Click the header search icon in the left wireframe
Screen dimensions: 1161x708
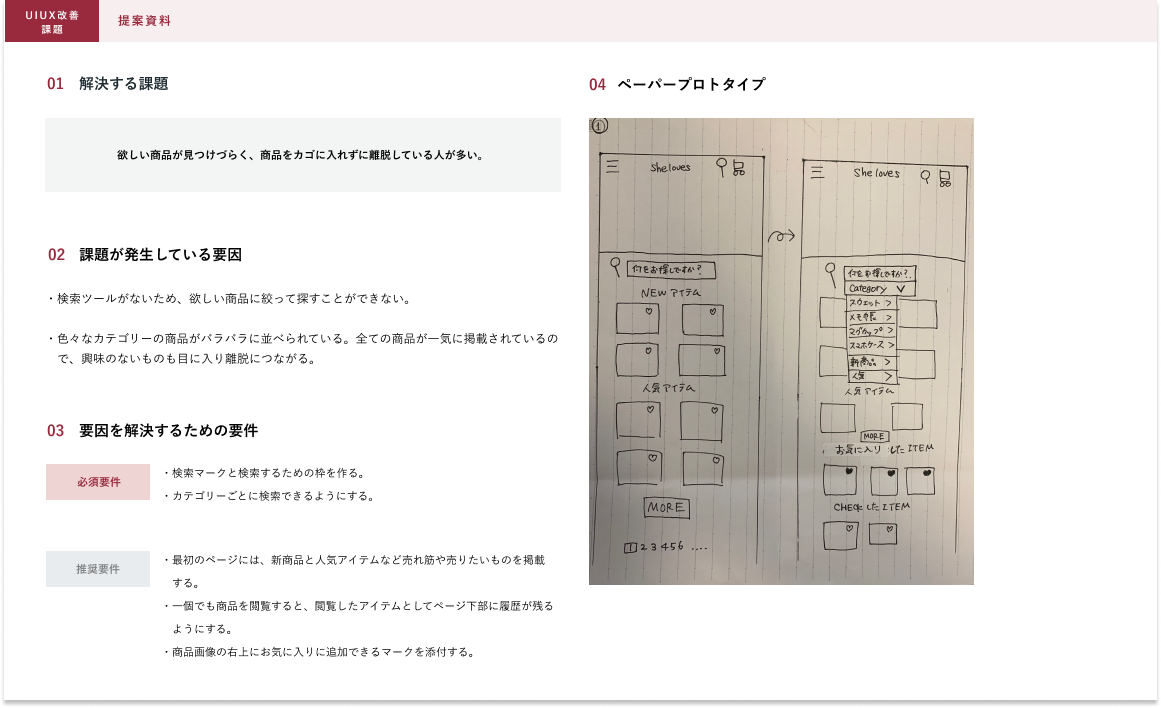pyautogui.click(x=722, y=167)
